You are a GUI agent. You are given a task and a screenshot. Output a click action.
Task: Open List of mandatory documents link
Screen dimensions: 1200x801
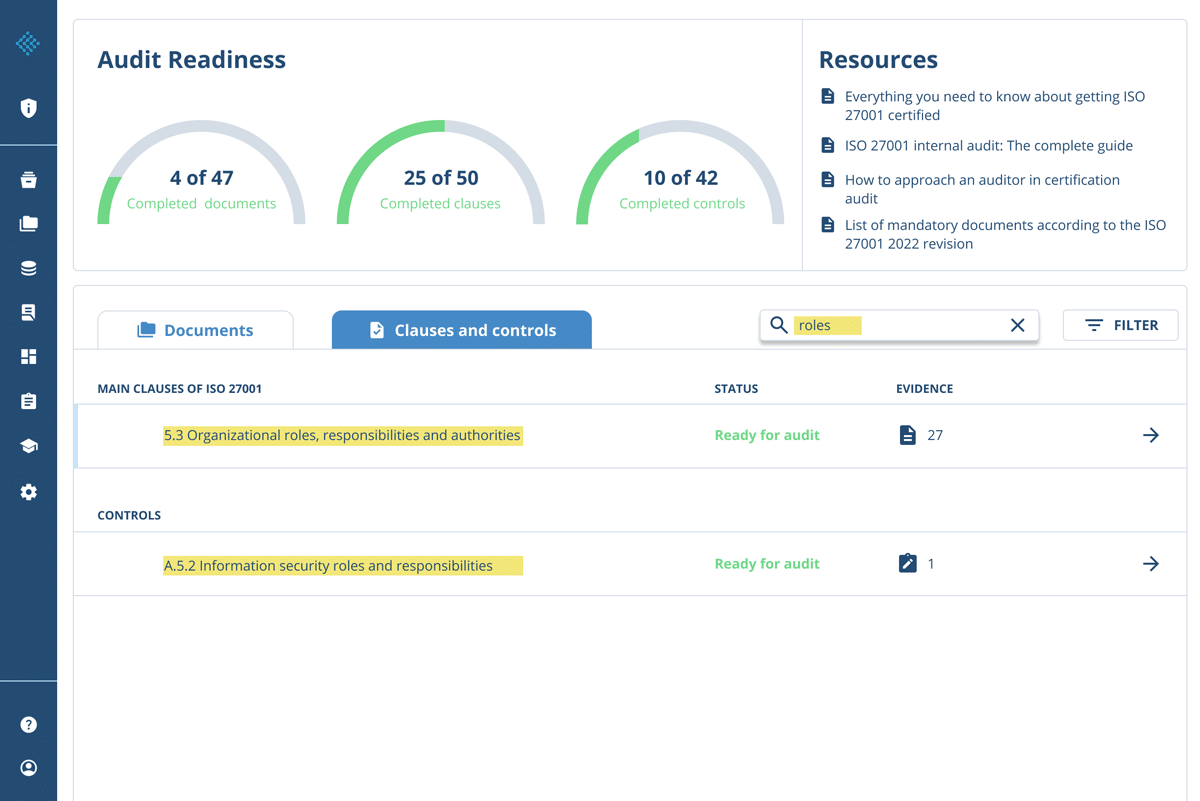tap(1005, 234)
